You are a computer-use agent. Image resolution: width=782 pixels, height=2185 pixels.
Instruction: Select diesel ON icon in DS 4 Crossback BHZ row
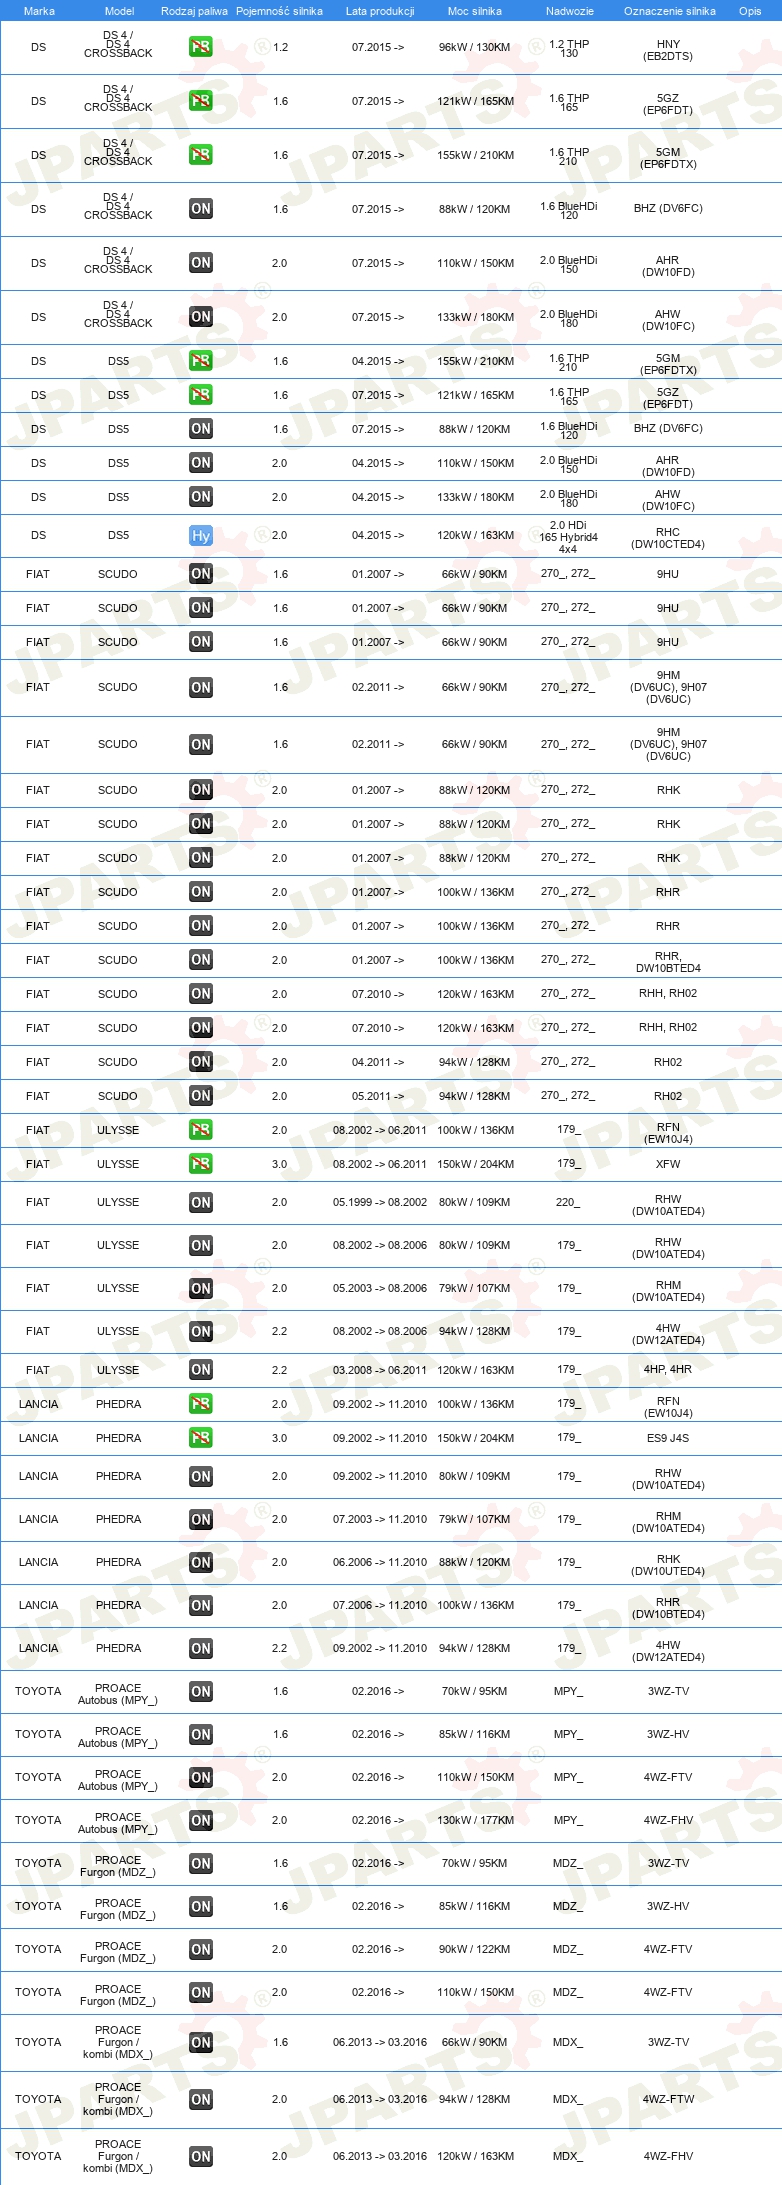(x=201, y=209)
